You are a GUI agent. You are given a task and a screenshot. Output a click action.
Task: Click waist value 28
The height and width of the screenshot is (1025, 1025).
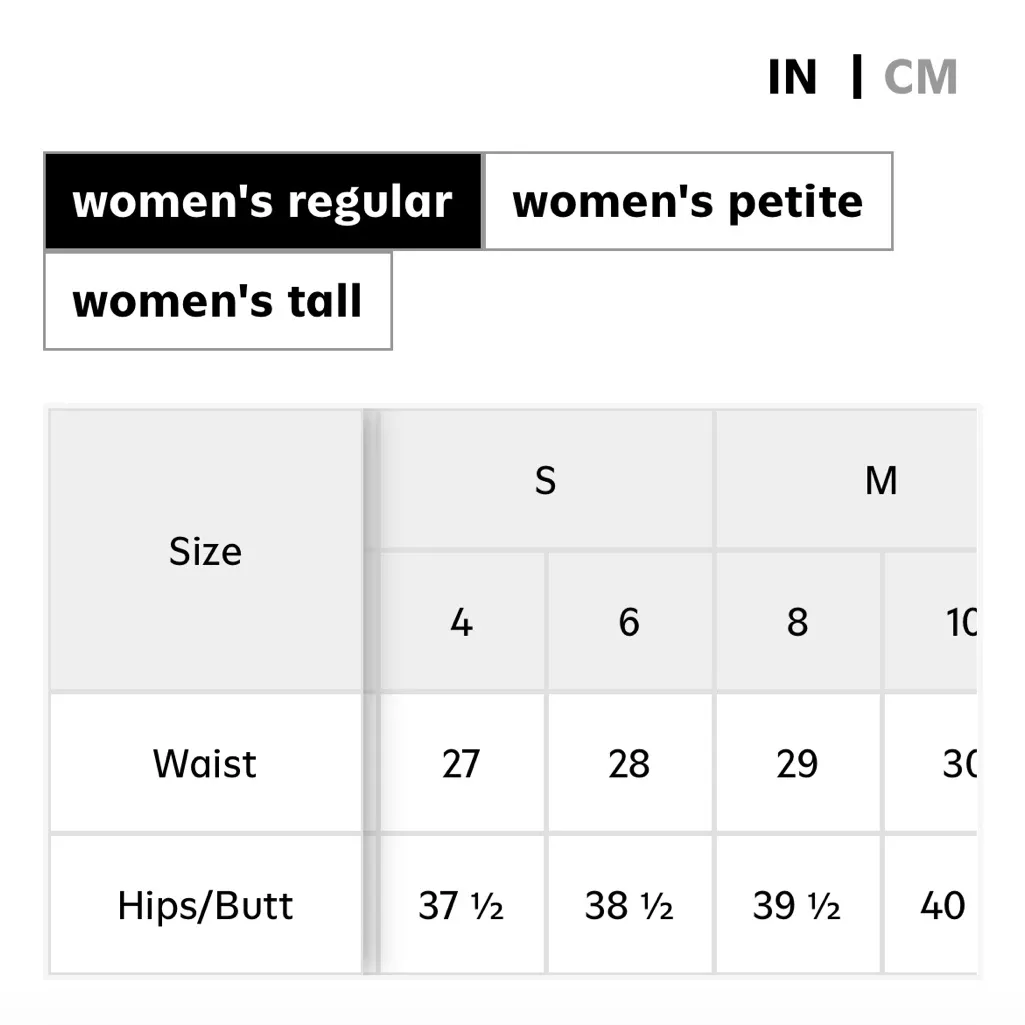pos(629,764)
